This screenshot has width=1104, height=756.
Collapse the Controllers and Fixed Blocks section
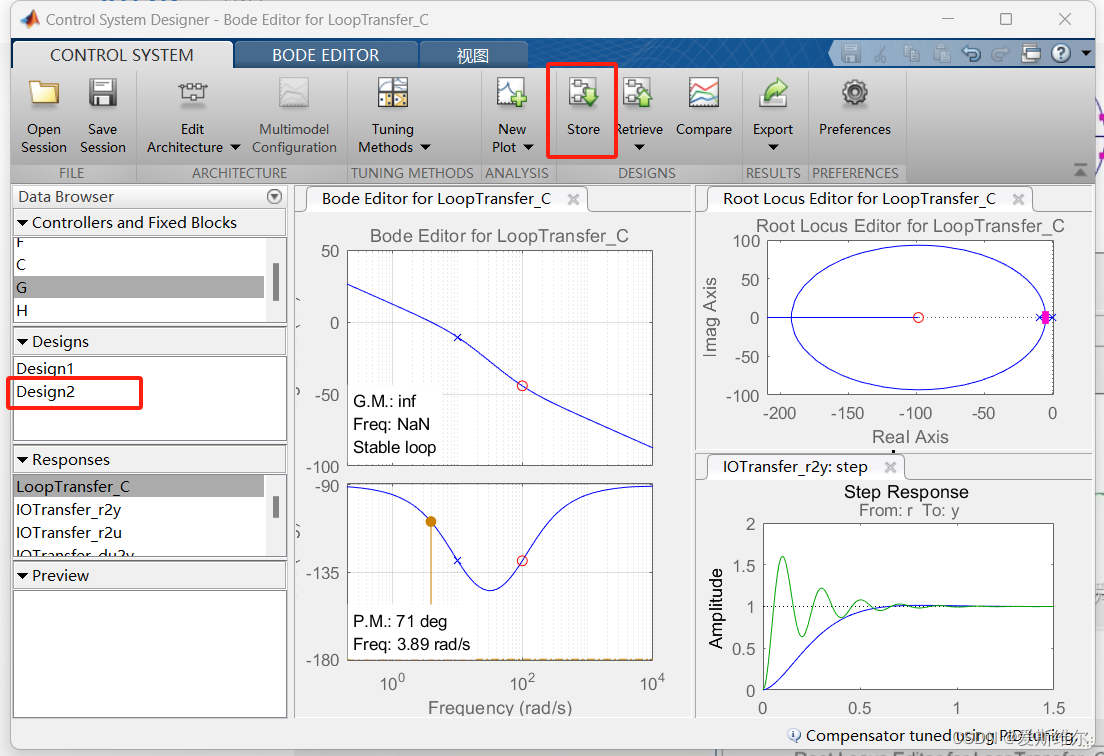click(23, 223)
